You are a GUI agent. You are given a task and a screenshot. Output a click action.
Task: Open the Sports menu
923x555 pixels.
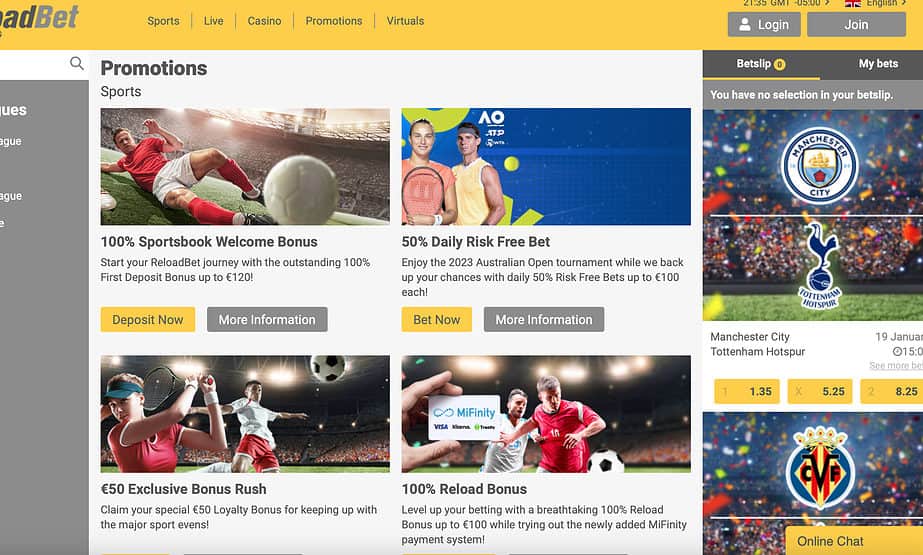click(x=163, y=21)
